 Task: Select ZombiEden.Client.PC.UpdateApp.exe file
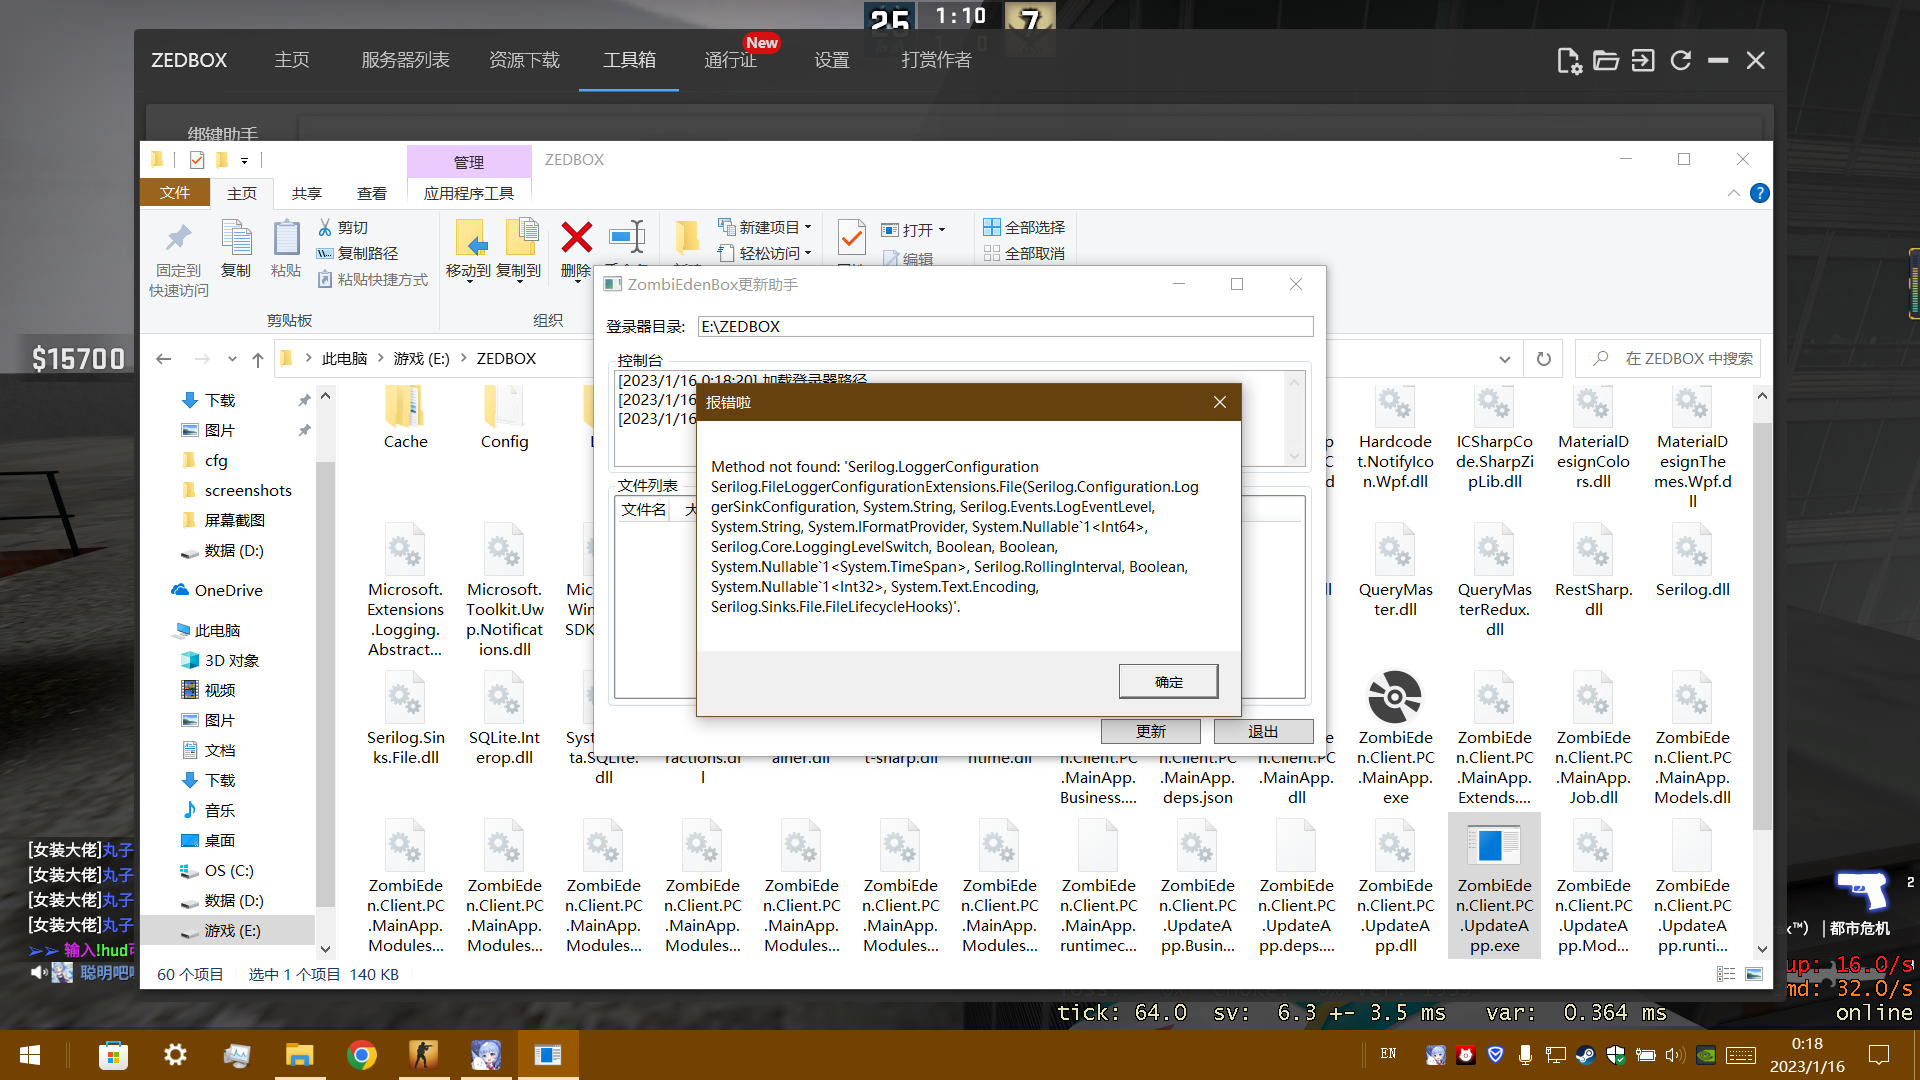tap(1494, 887)
